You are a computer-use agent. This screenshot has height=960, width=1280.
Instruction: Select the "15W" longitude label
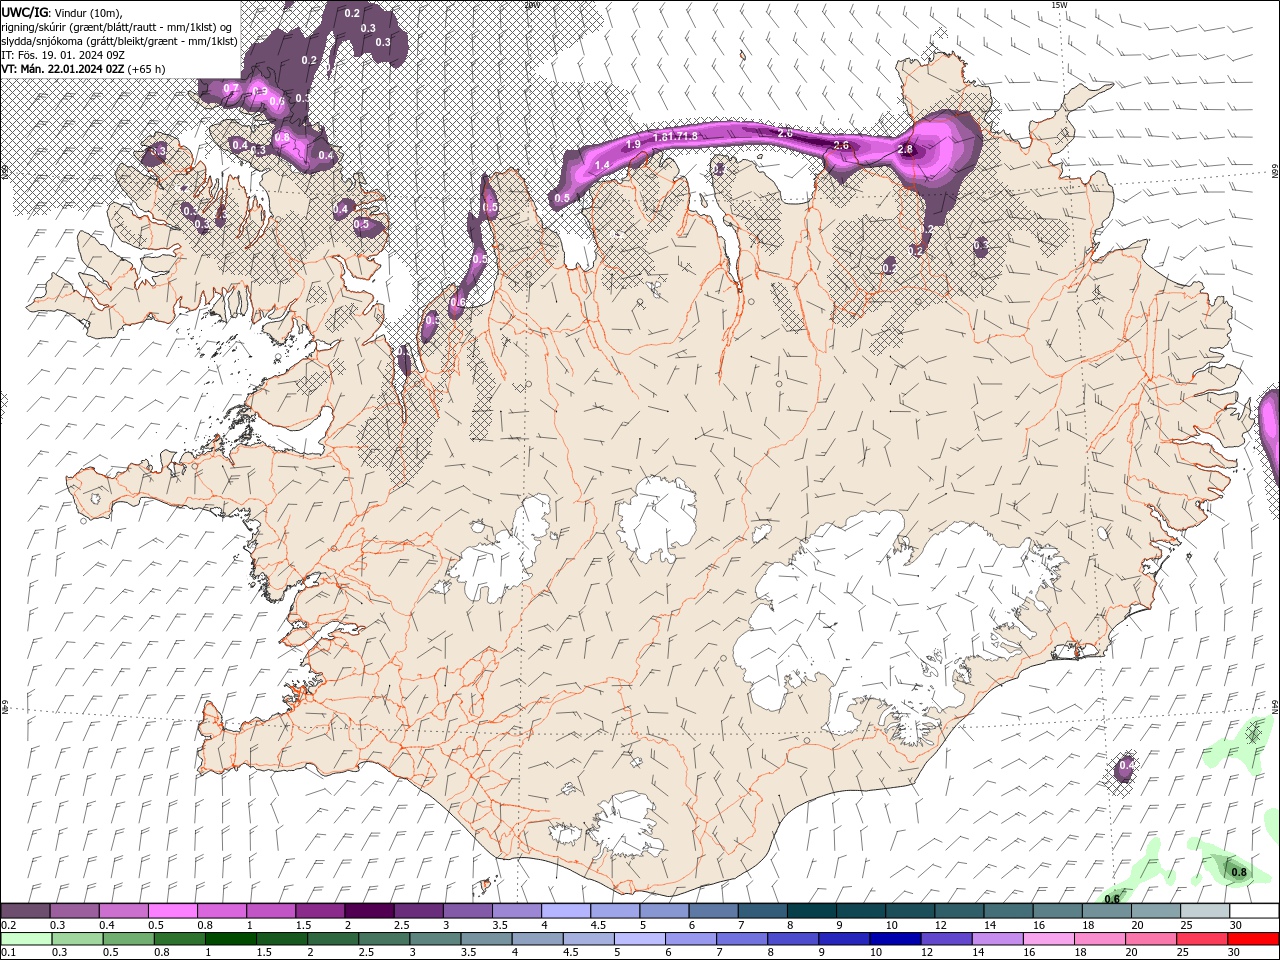(1059, 5)
